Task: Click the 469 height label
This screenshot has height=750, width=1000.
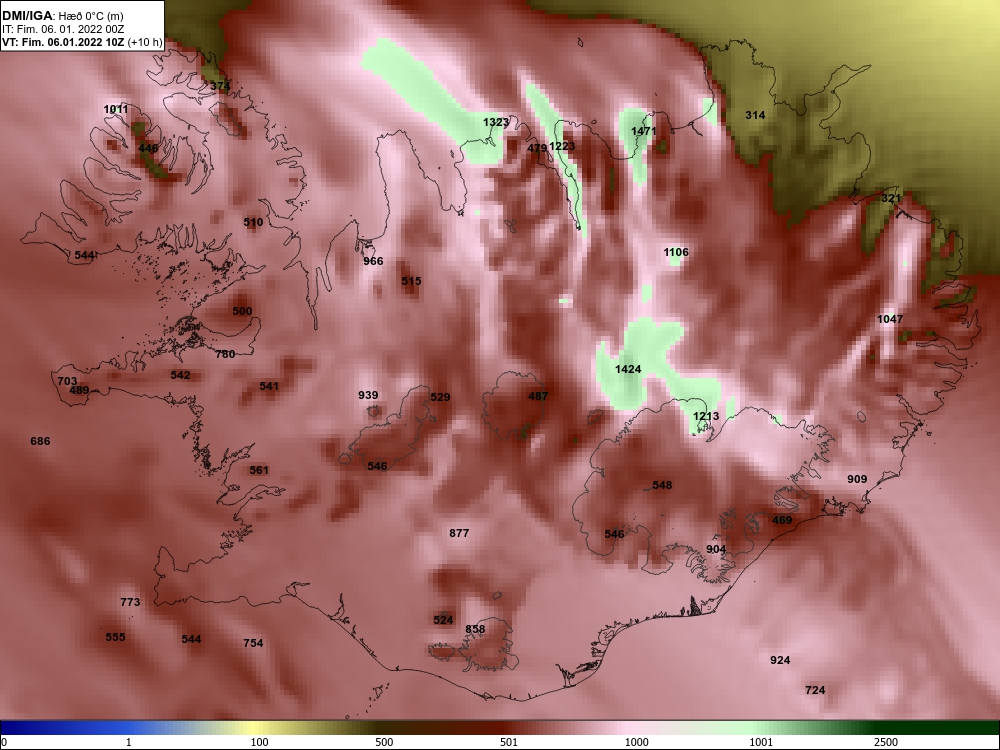Action: pyautogui.click(x=782, y=520)
